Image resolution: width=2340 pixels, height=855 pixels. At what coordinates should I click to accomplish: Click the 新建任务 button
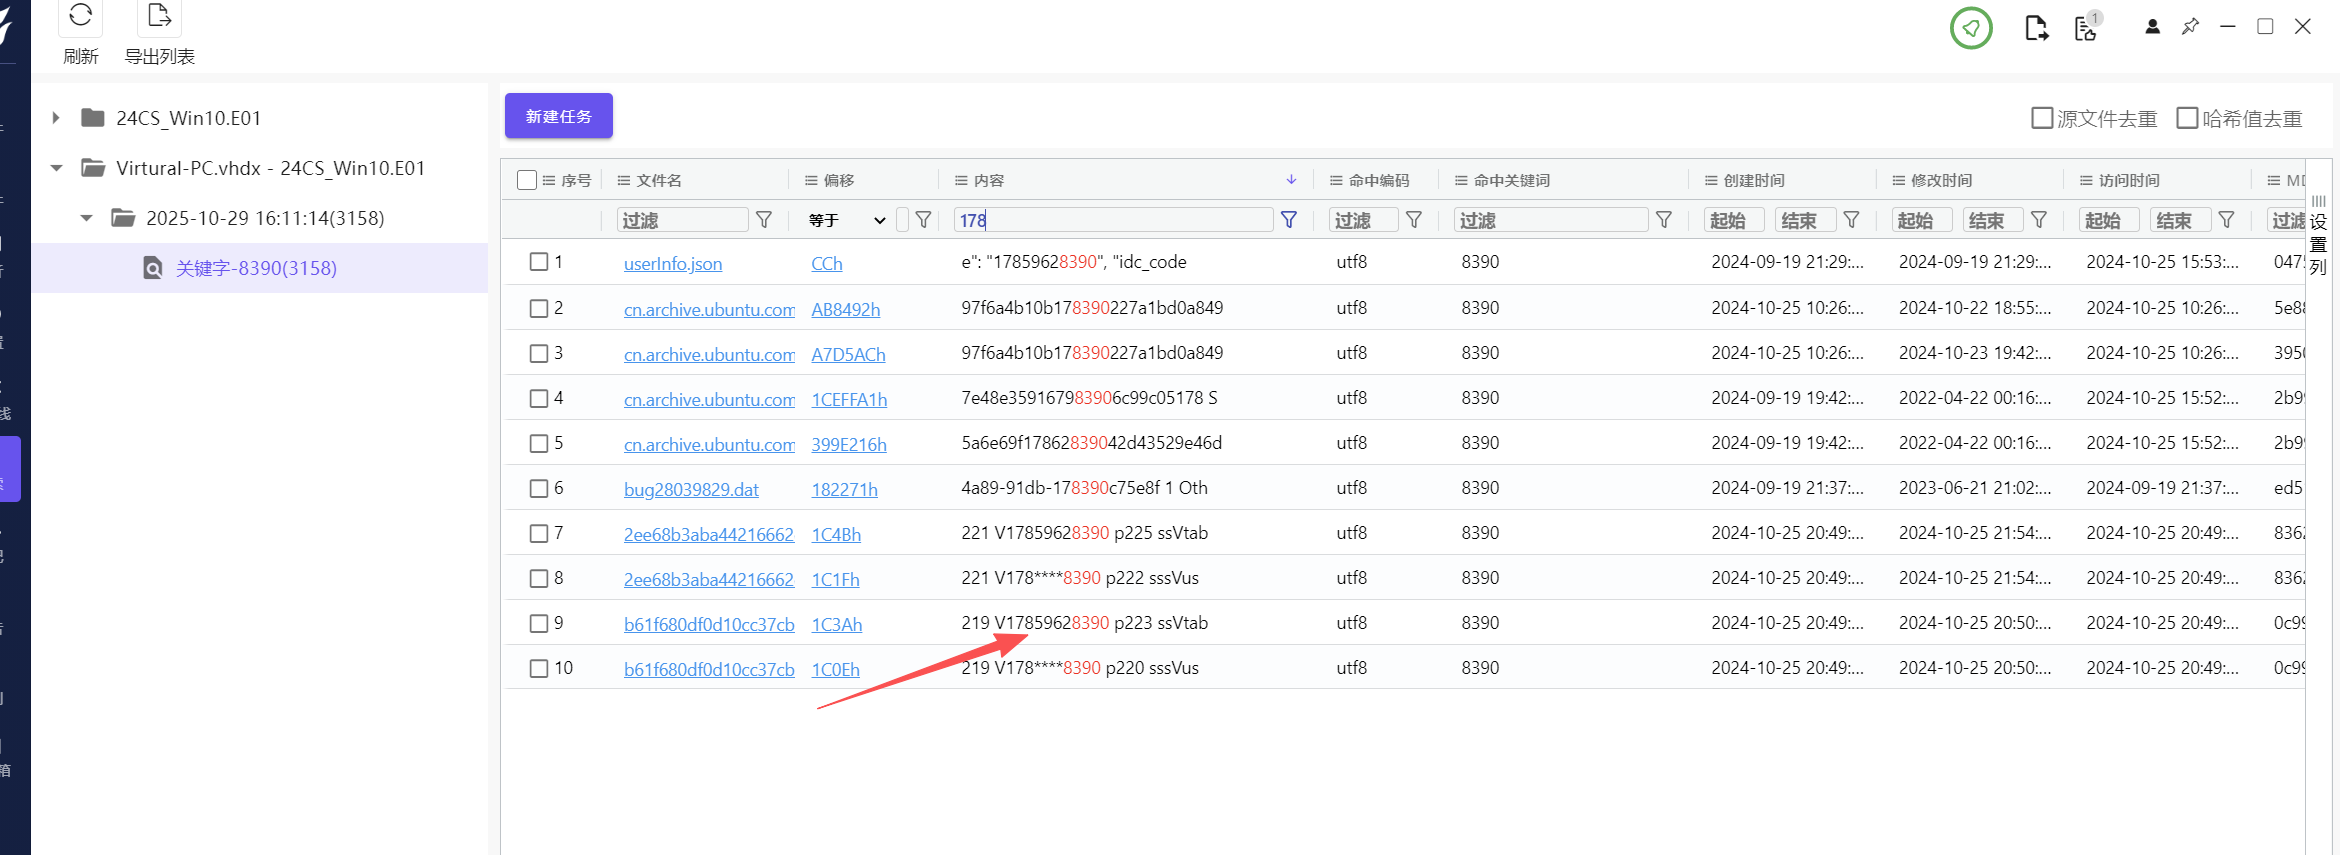(559, 116)
